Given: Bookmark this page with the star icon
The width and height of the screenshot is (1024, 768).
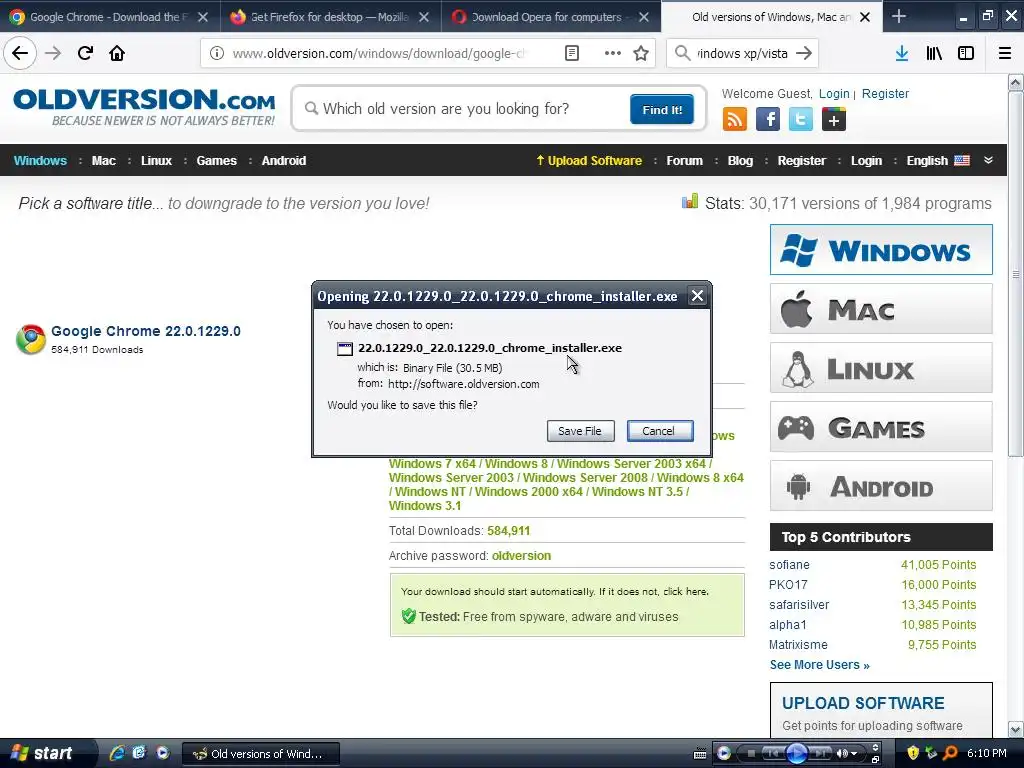Looking at the screenshot, I should pyautogui.click(x=641, y=54).
